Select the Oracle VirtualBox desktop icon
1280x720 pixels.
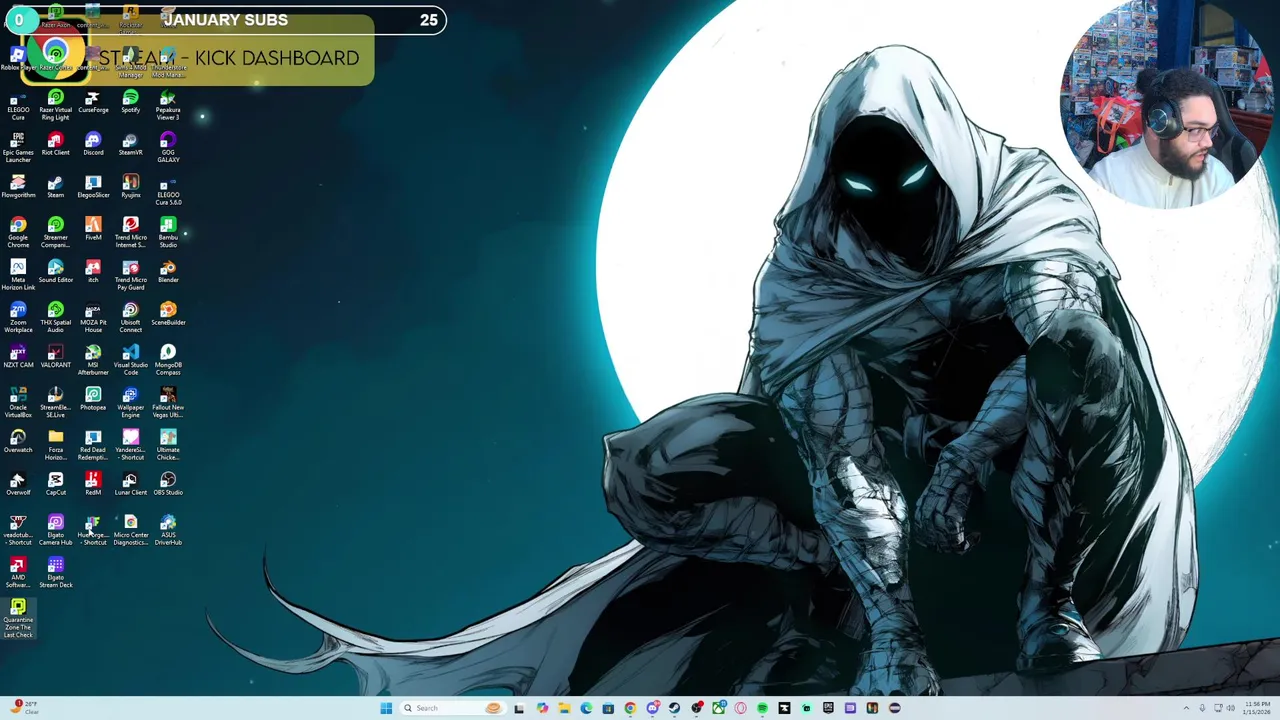pos(18,403)
